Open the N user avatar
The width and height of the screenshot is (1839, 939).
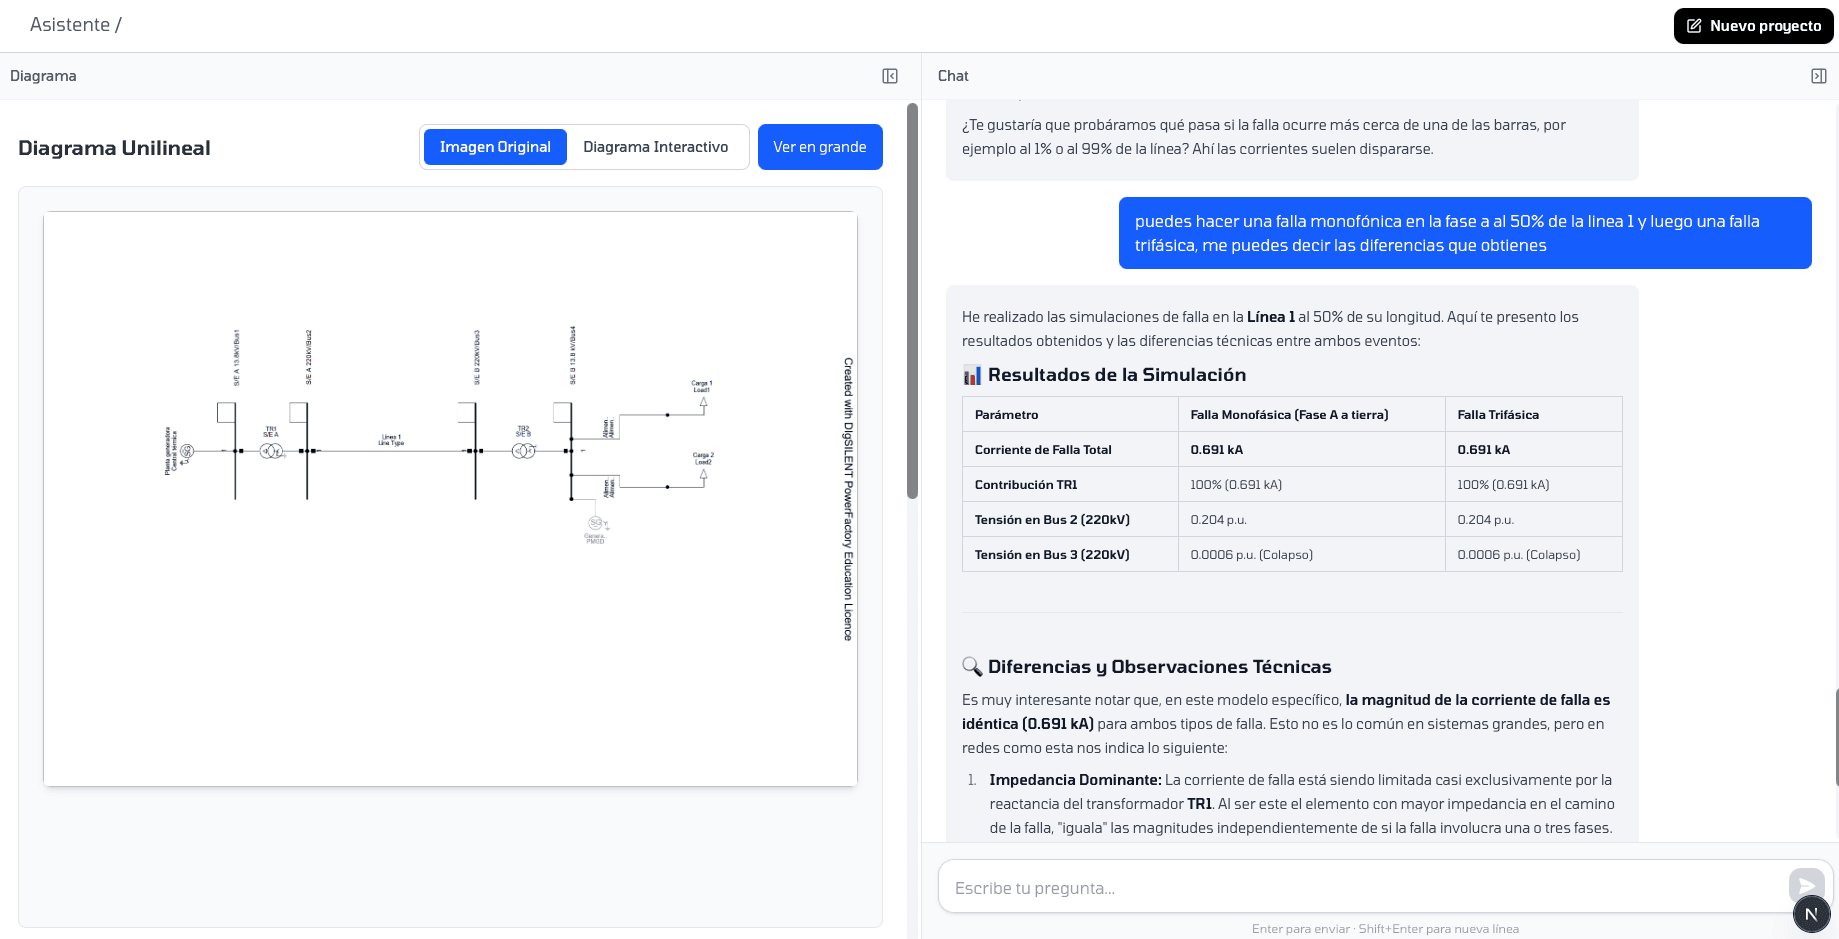1811,914
